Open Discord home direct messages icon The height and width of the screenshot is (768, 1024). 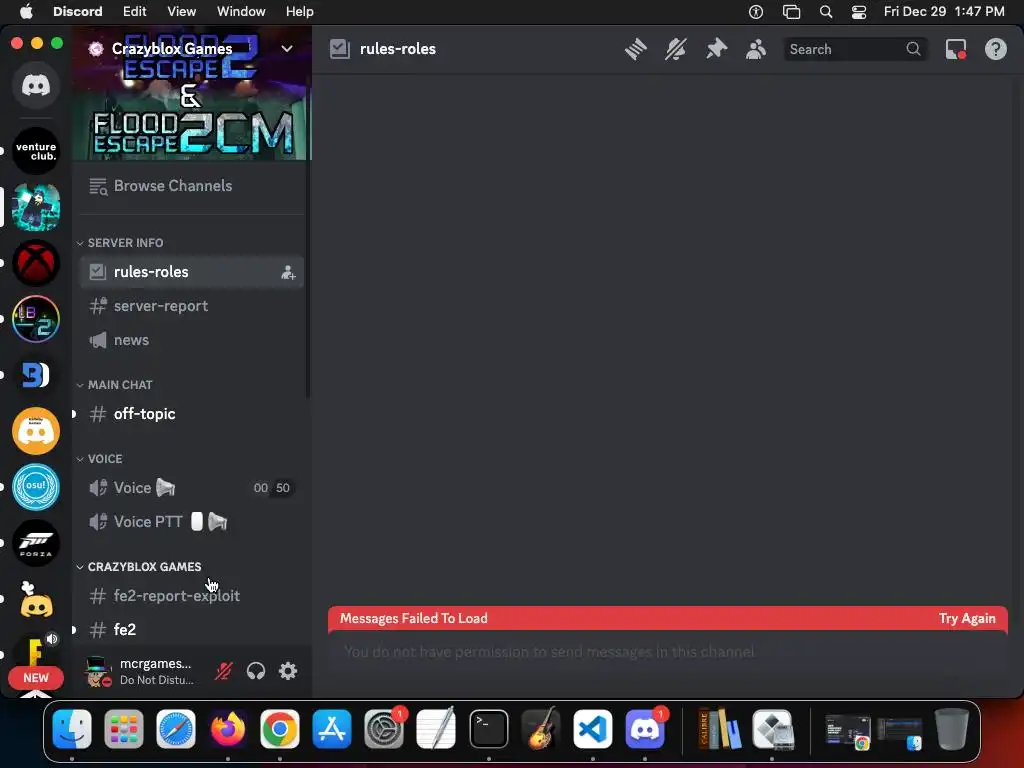(x=36, y=85)
